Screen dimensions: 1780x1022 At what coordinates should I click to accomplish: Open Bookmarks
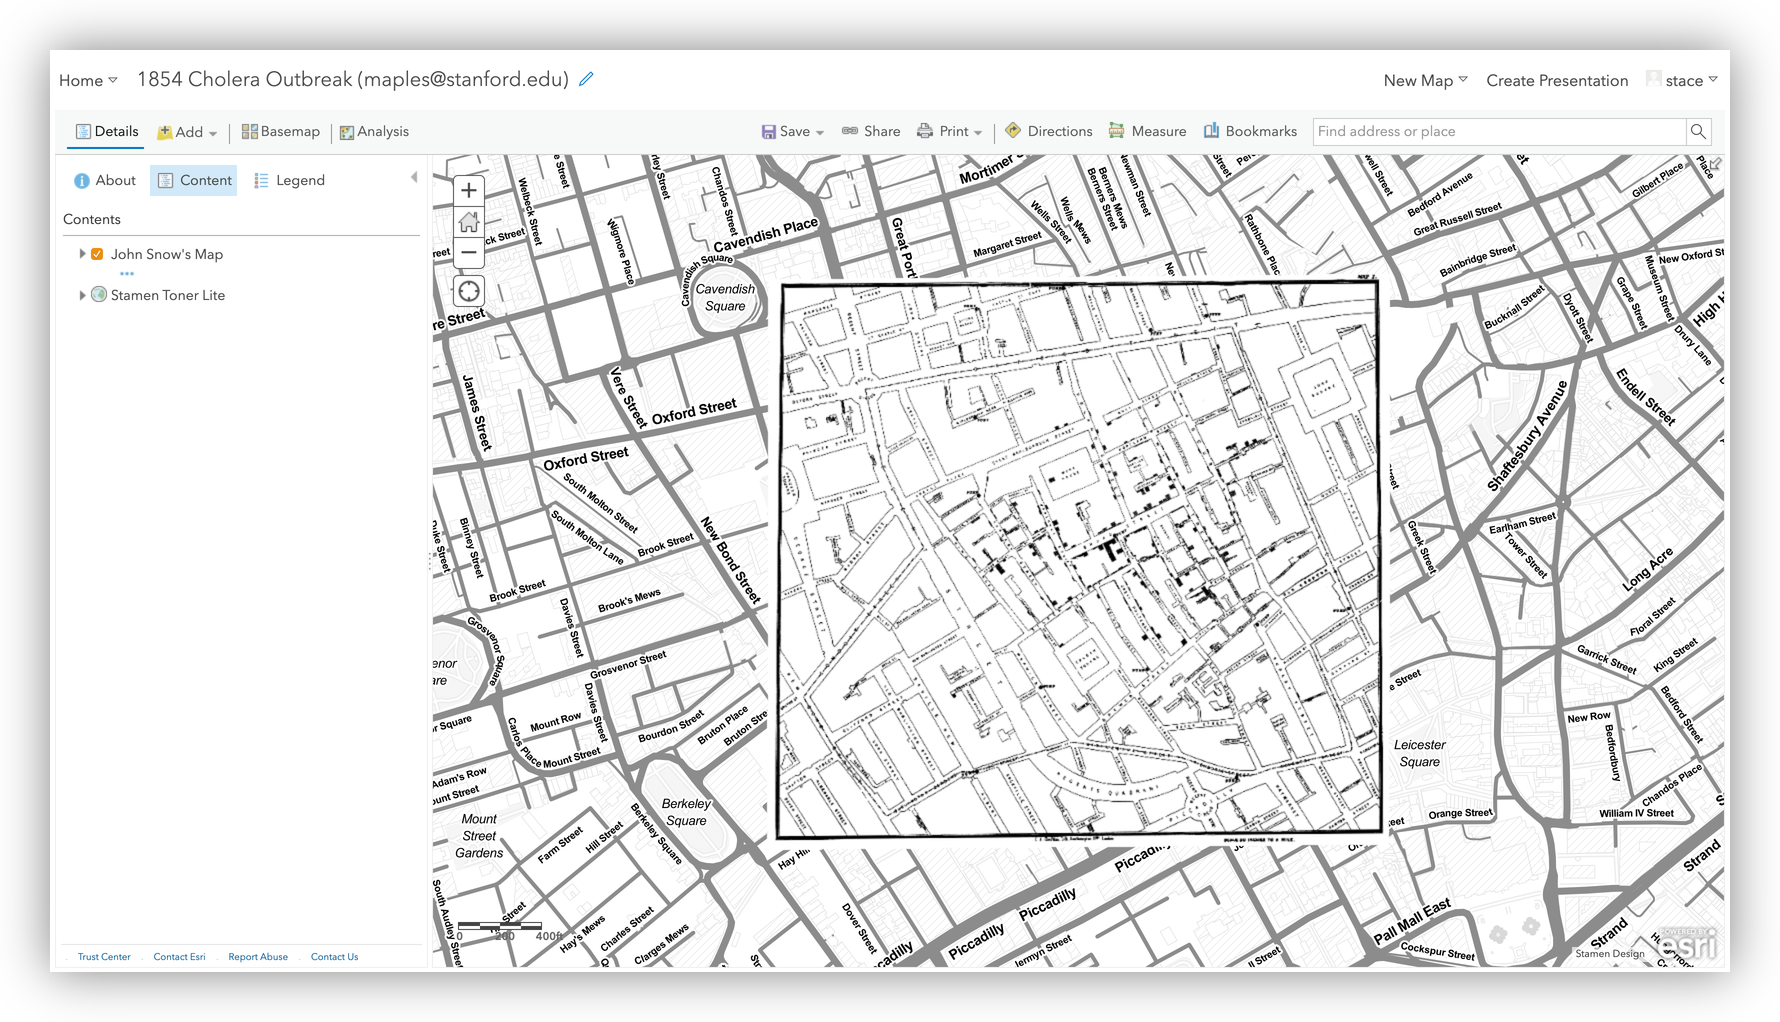(1250, 131)
